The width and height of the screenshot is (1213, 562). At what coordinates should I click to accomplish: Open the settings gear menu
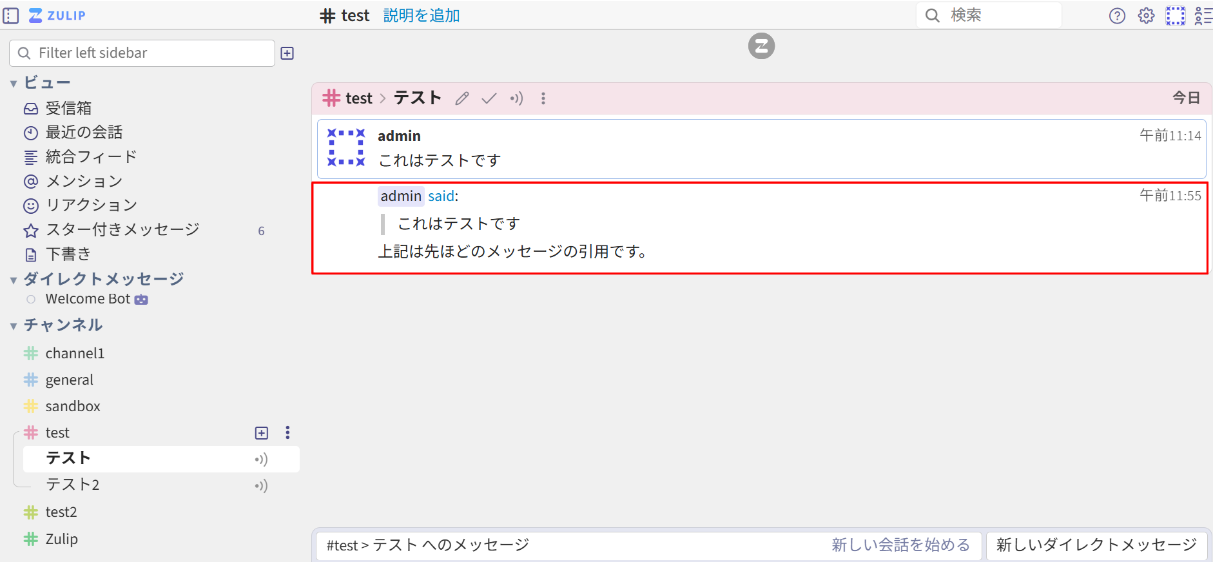(x=1146, y=15)
